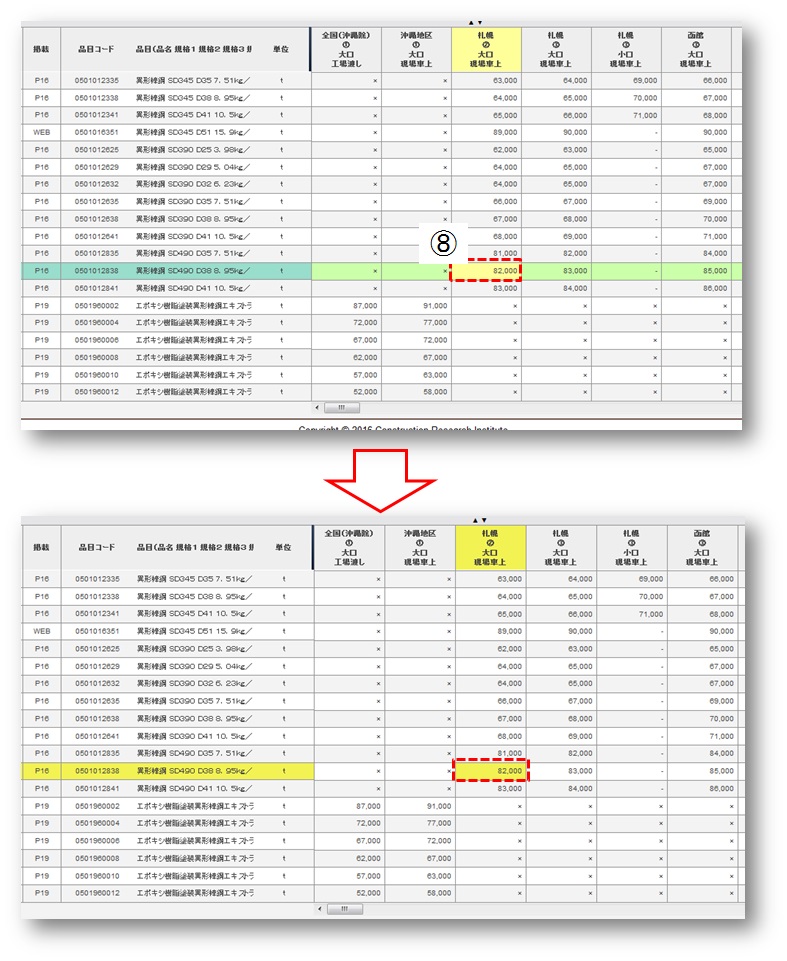
Task: Click code 0501012338 in upper table
Action: click(97, 97)
